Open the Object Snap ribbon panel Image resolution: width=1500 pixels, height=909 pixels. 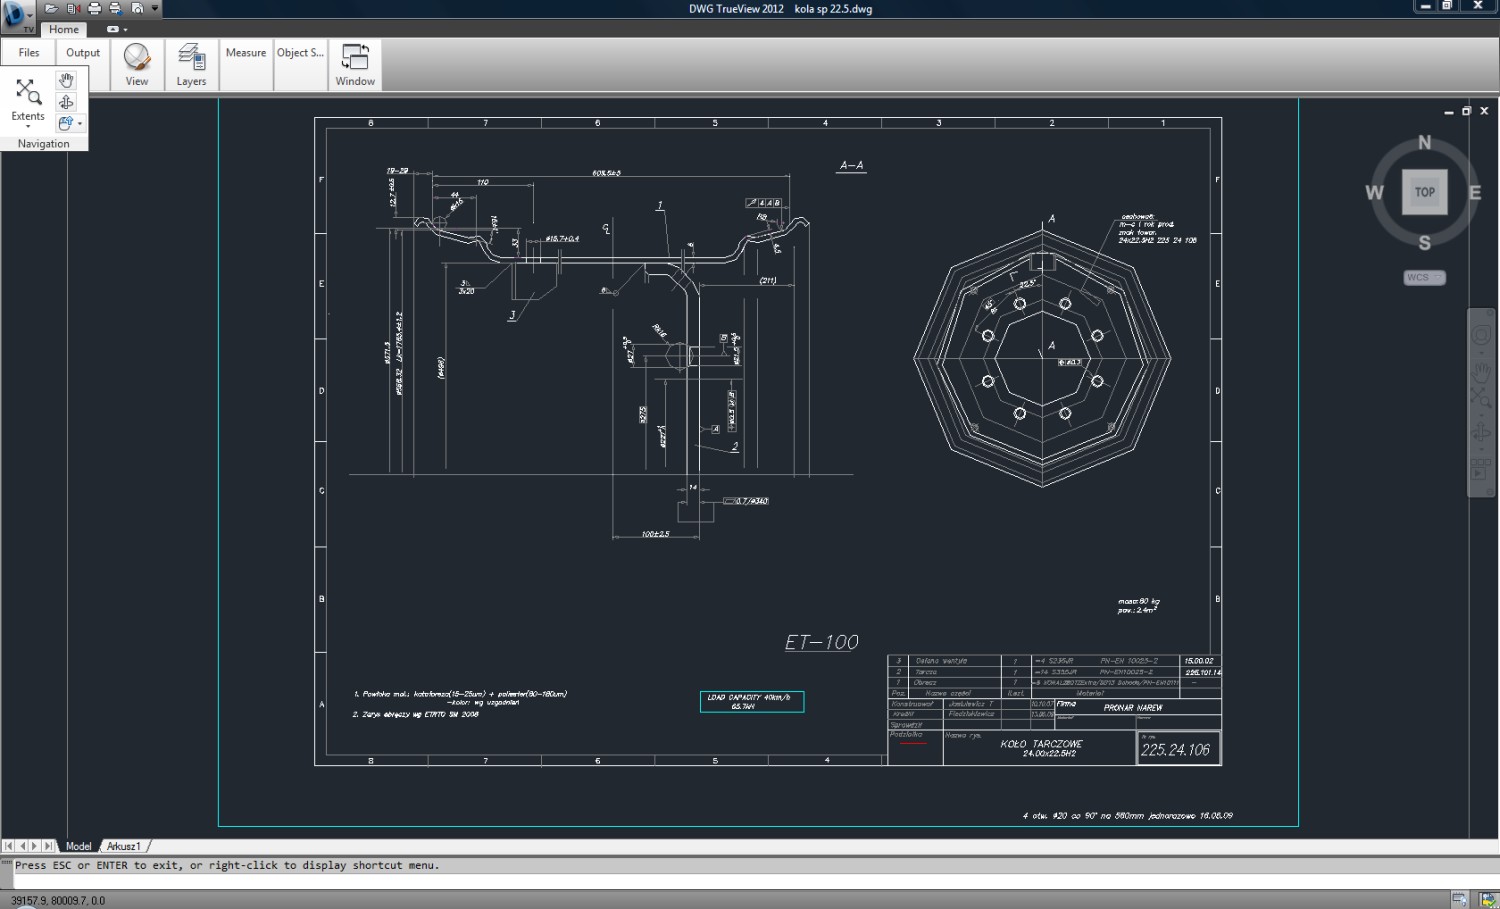coord(300,53)
